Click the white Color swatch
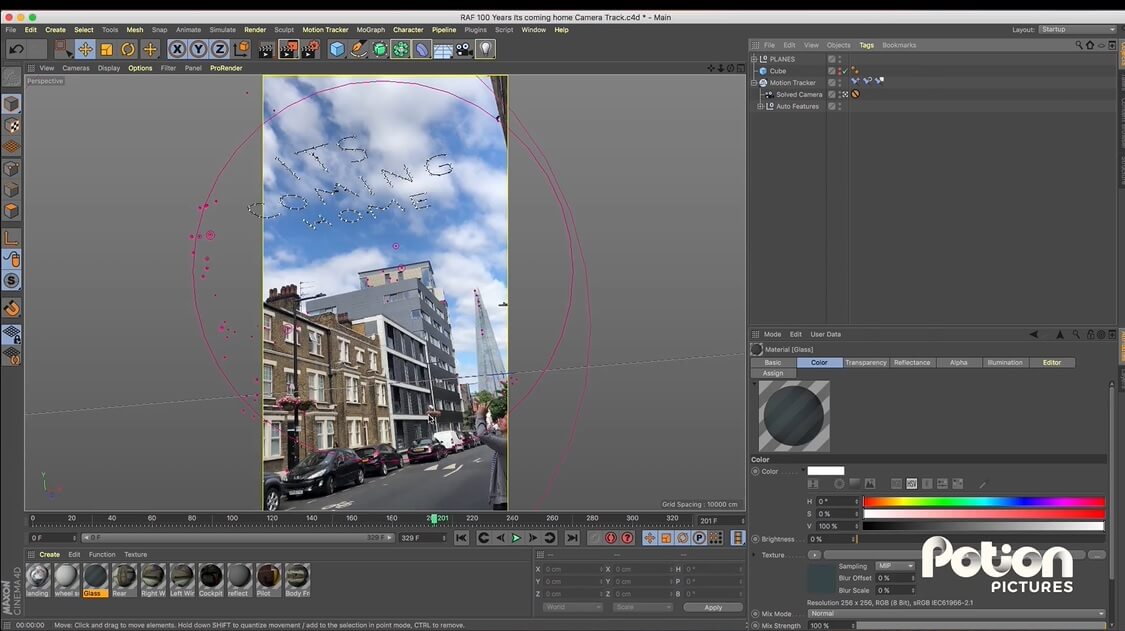Viewport: 1125px width, 631px height. [826, 471]
